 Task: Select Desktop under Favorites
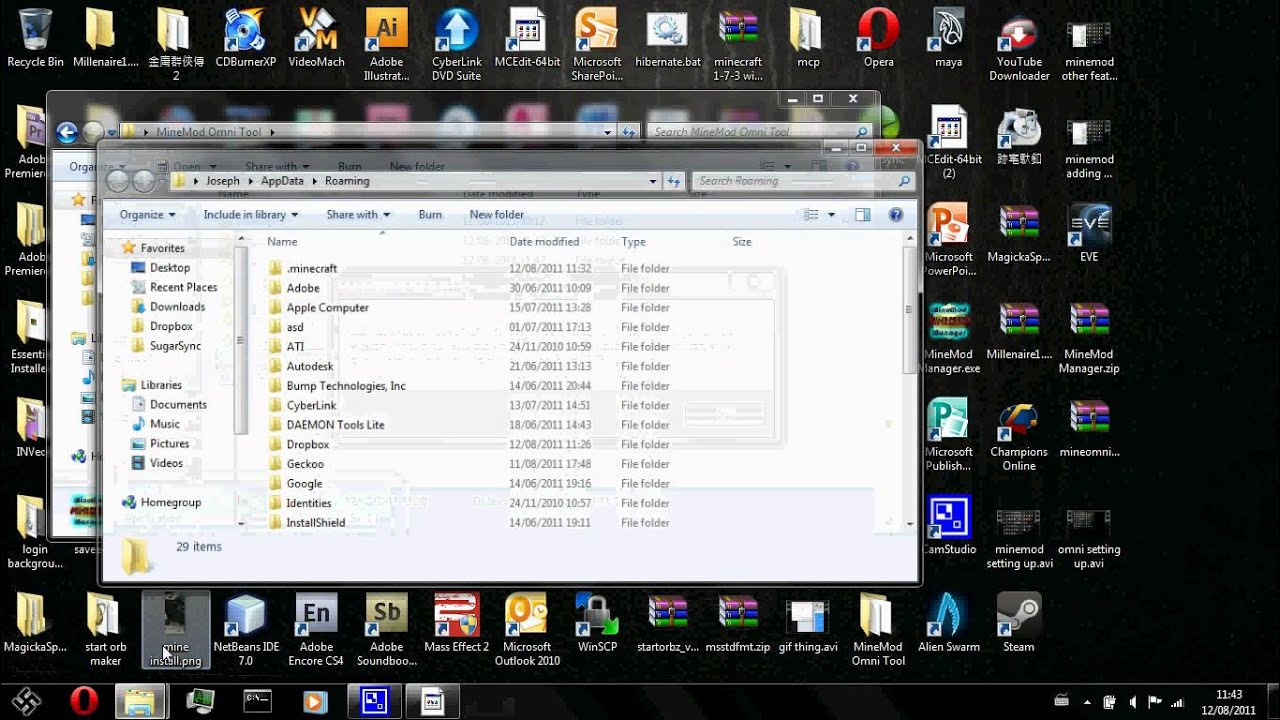[x=170, y=267]
